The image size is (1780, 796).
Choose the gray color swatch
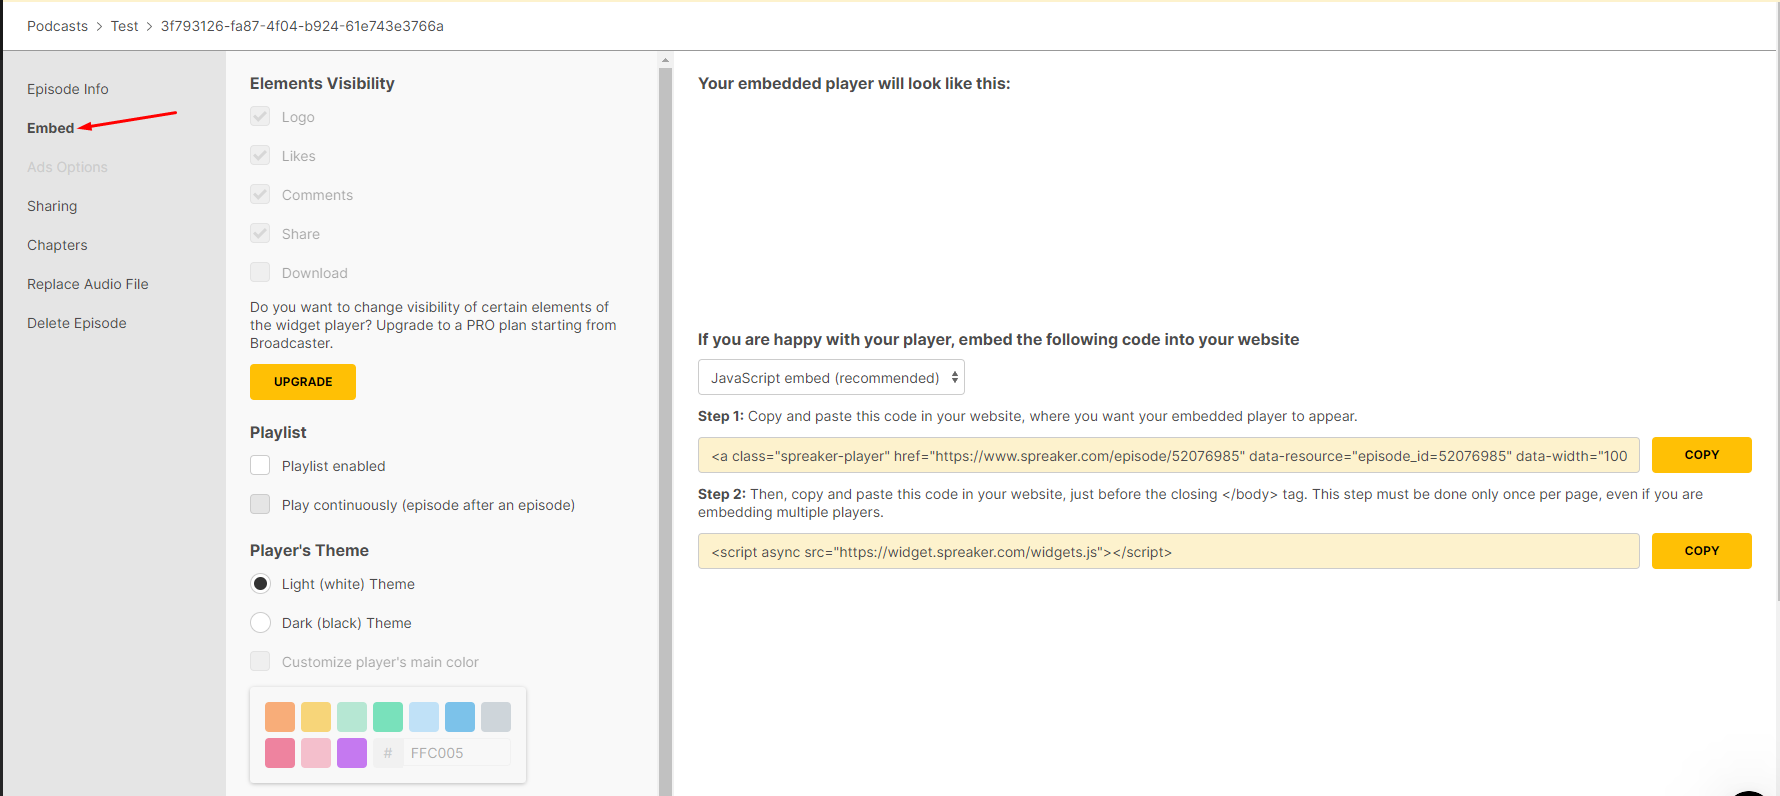pos(496,717)
